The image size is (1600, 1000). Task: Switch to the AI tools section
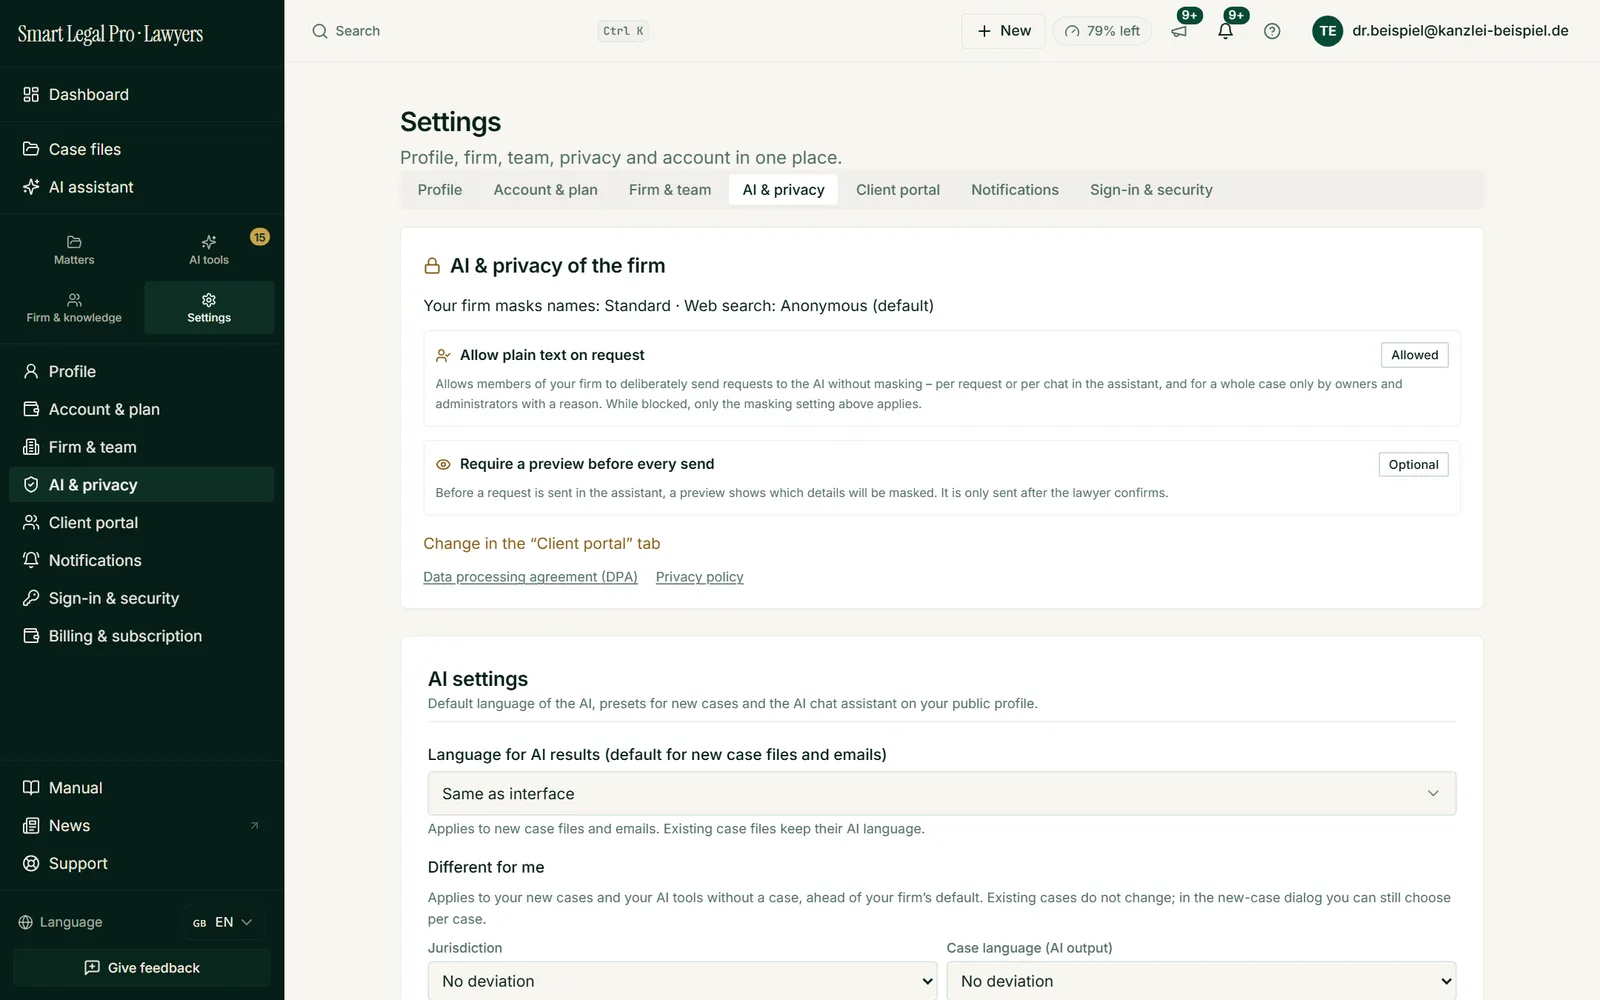click(209, 250)
